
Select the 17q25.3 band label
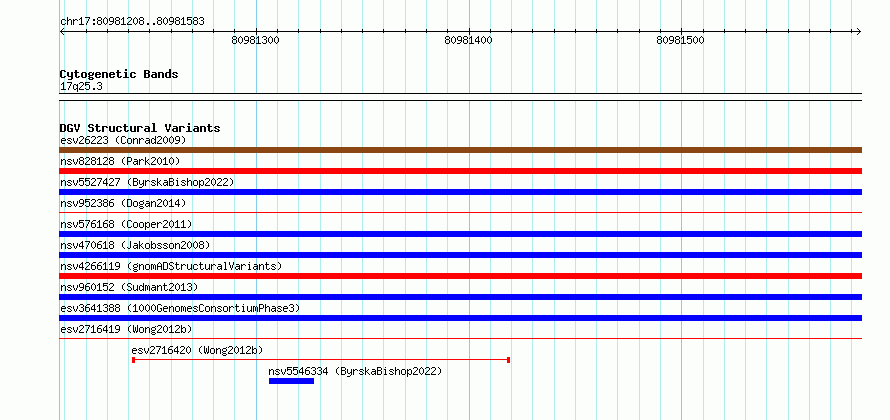(81, 87)
